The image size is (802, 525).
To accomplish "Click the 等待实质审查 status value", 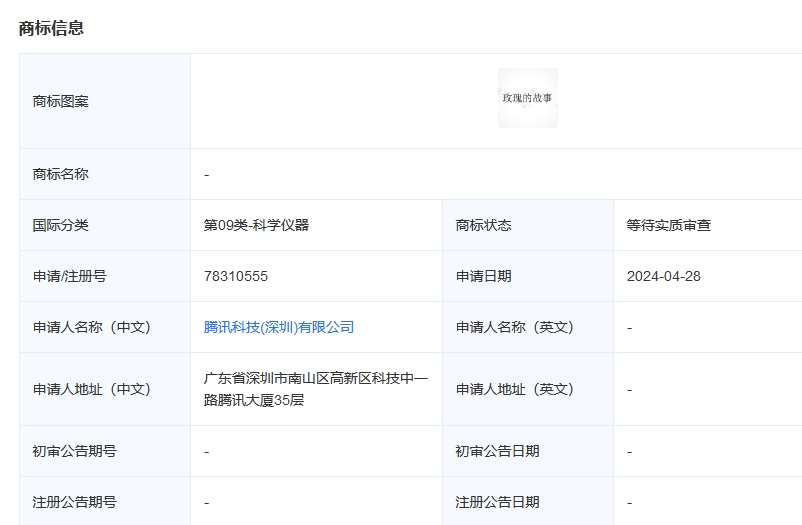I will pos(669,225).
